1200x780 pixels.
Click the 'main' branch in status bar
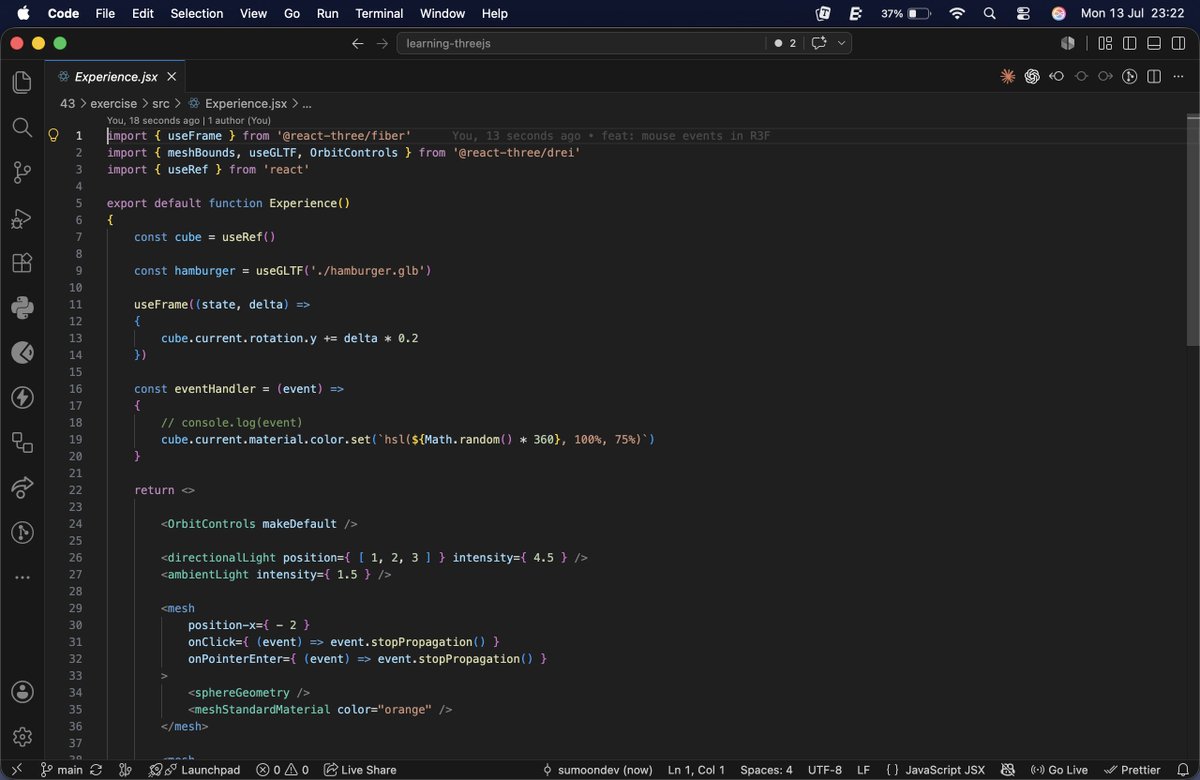(62, 770)
